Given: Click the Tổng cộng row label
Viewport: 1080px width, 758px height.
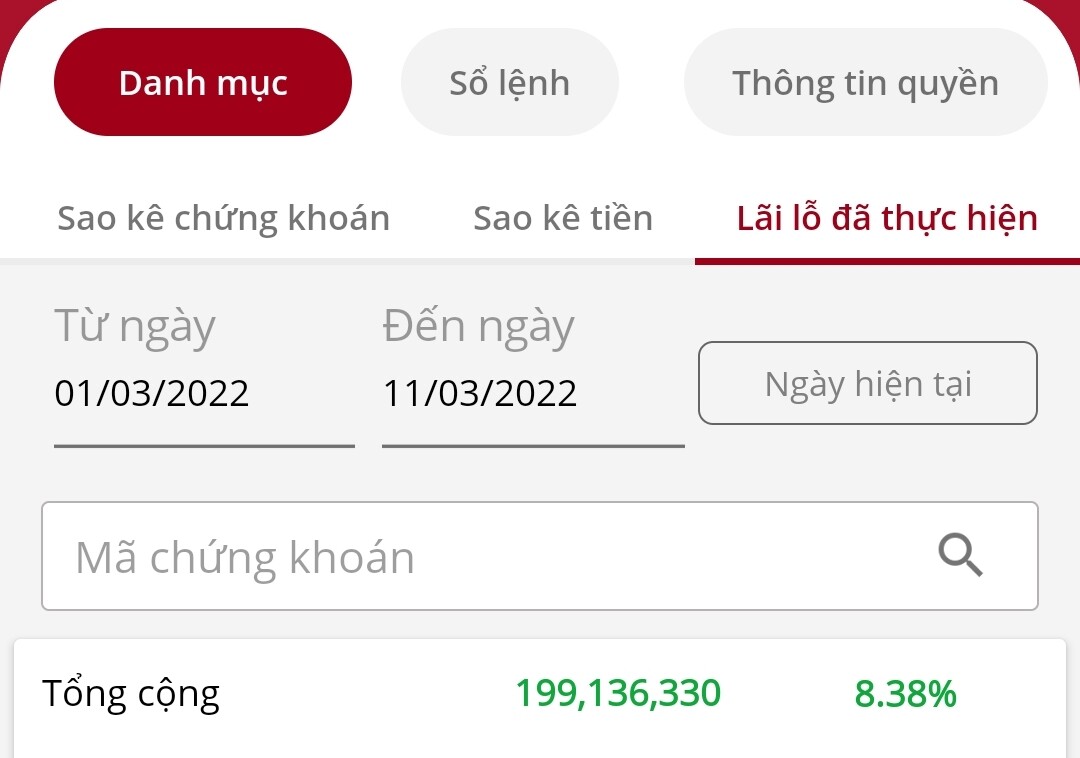Looking at the screenshot, I should point(131,693).
